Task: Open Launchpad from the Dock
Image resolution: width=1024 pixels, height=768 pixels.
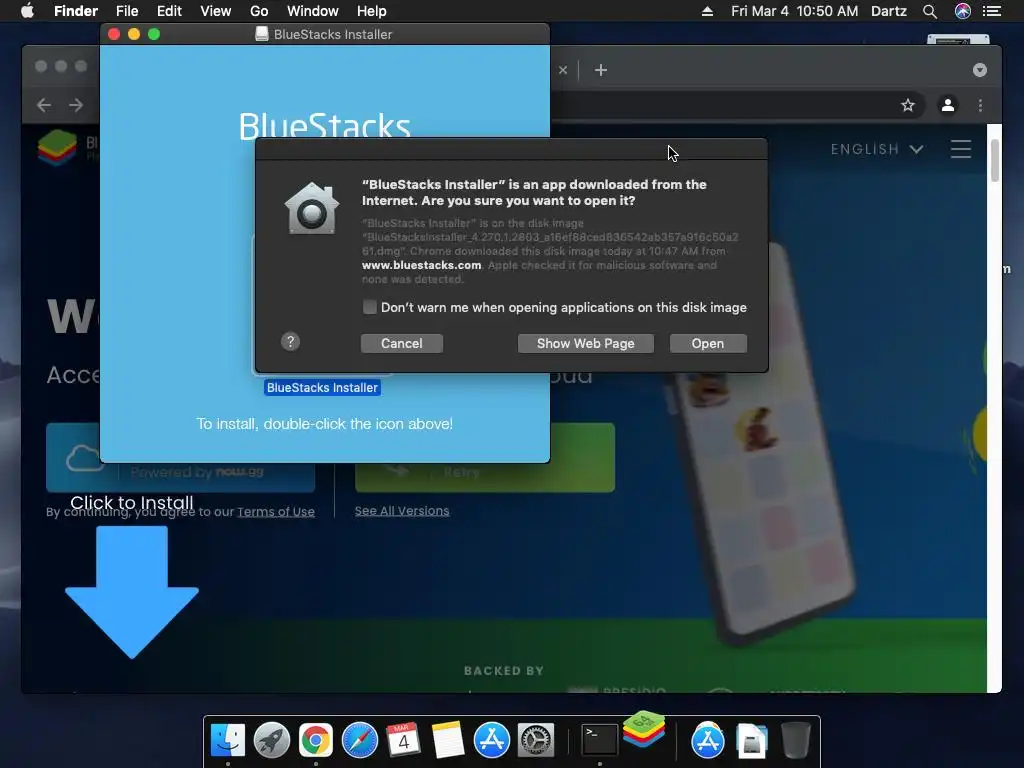Action: [x=272, y=741]
